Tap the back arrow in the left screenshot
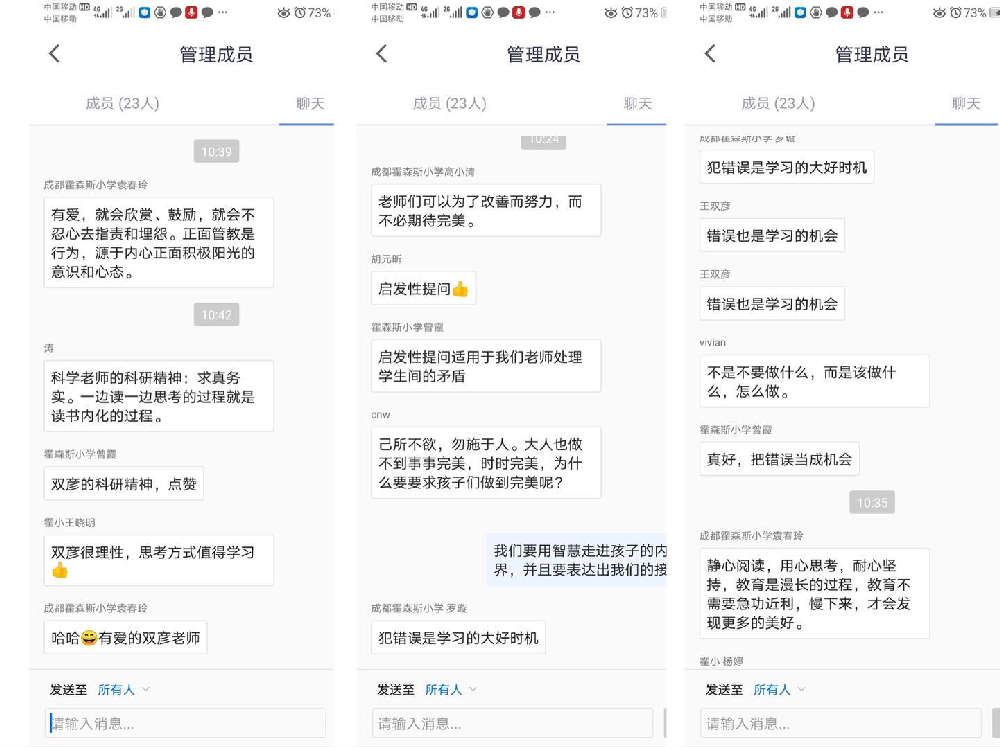 (55, 54)
